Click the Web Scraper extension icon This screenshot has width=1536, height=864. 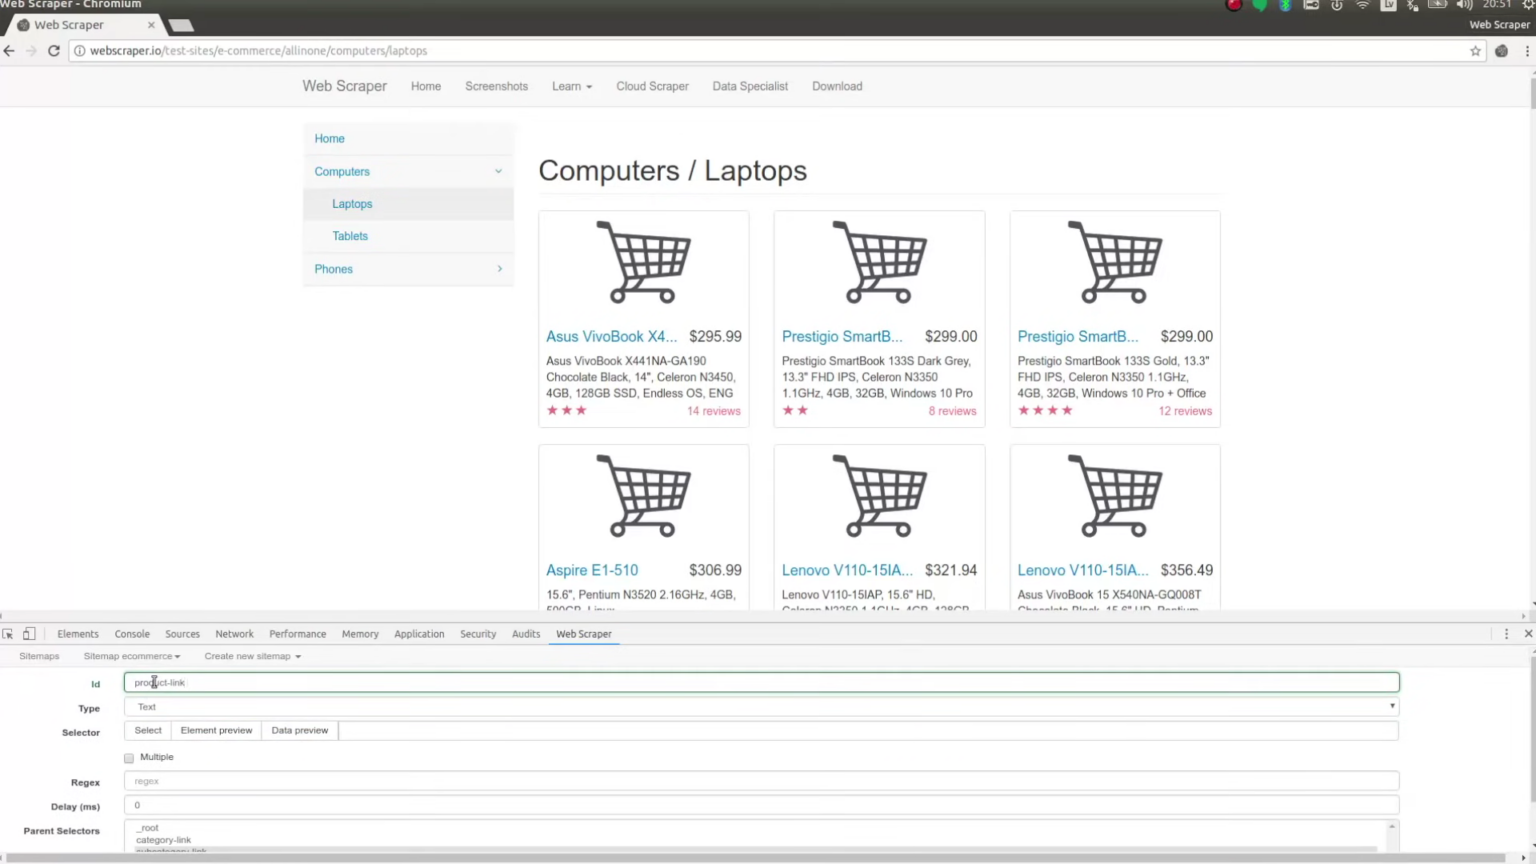coord(1501,51)
